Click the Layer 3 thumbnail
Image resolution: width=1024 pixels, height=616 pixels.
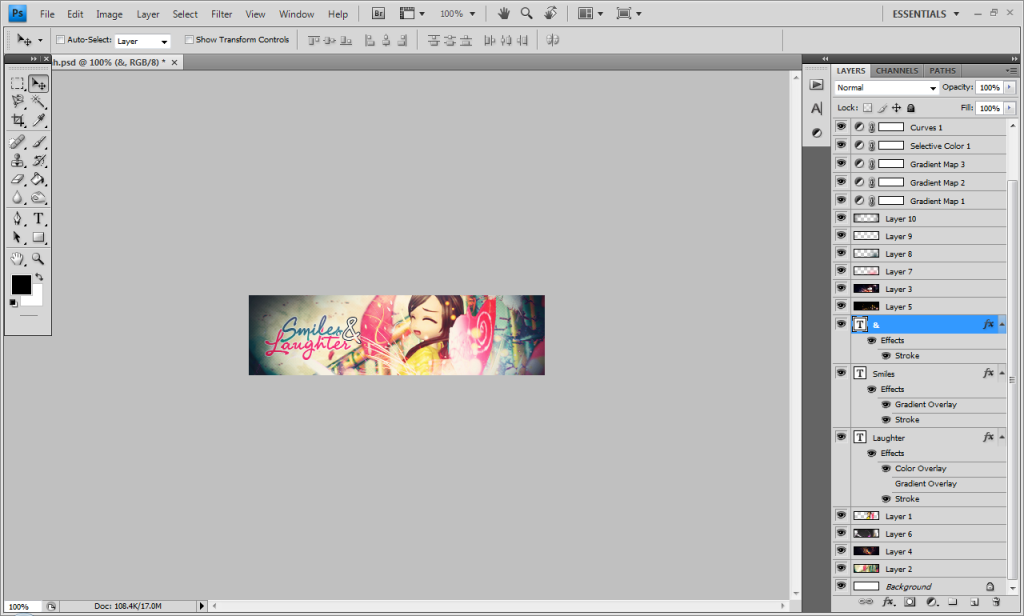point(866,288)
